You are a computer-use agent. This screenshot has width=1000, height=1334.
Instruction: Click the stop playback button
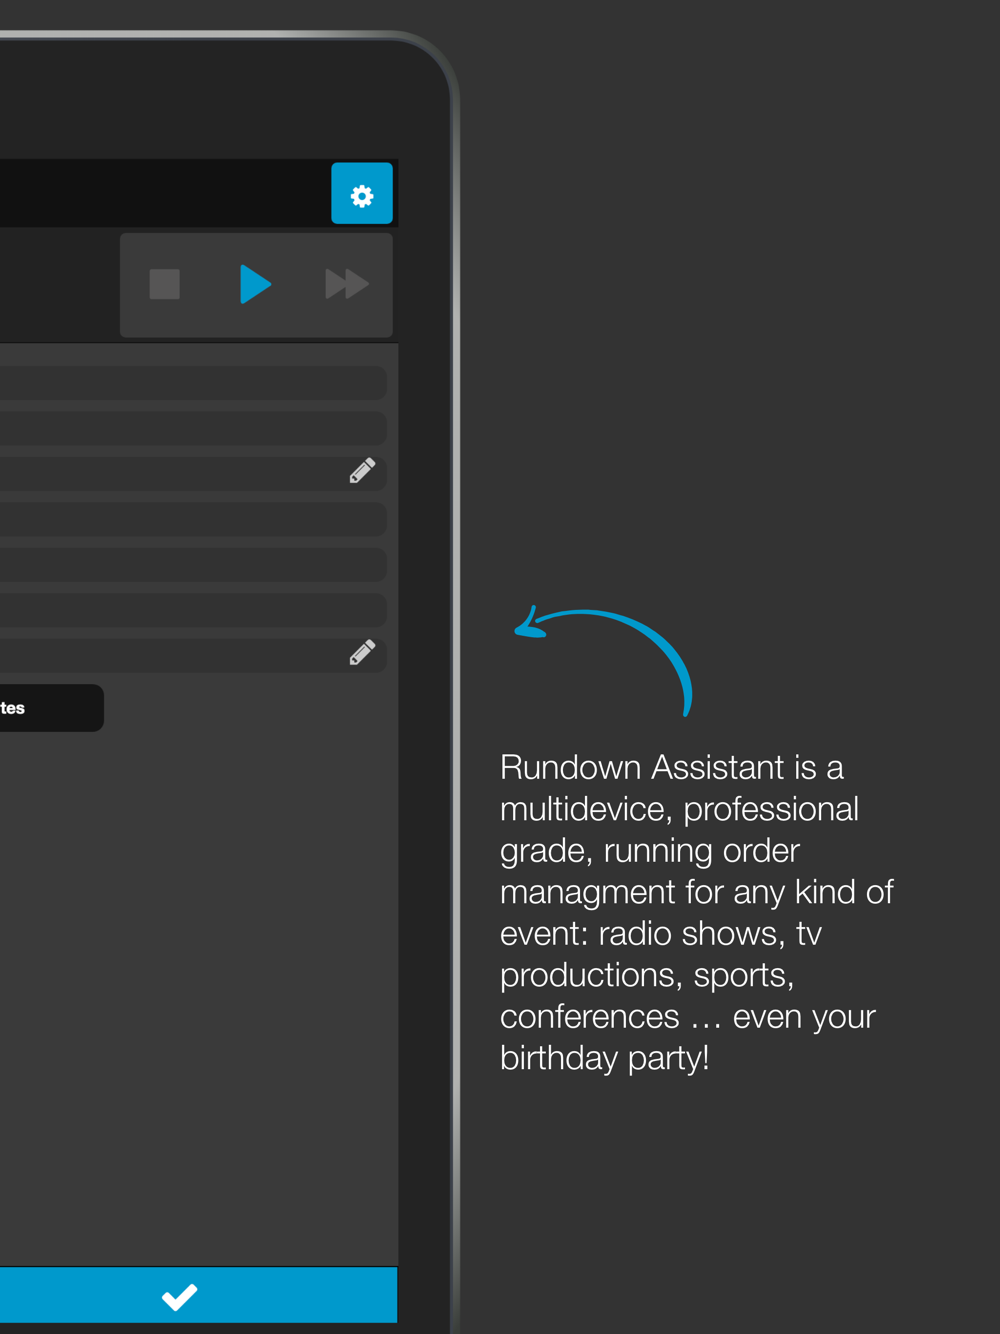[x=165, y=284]
